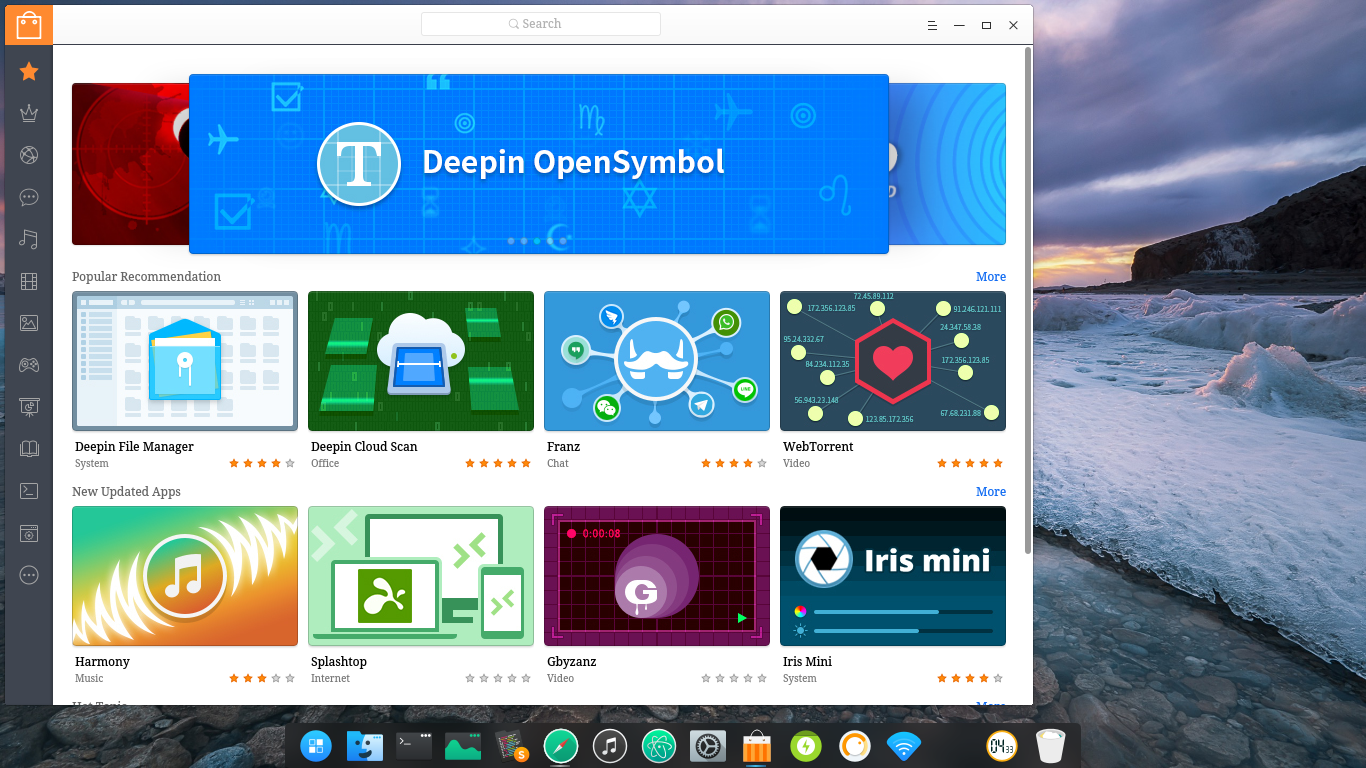View More New Updated Apps
This screenshot has width=1366, height=768.
(x=991, y=491)
